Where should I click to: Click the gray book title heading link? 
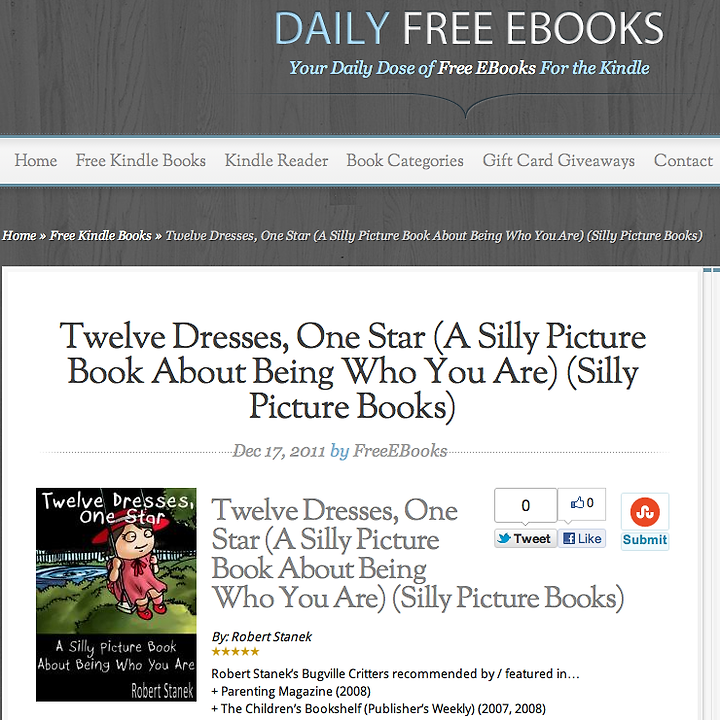(417, 554)
